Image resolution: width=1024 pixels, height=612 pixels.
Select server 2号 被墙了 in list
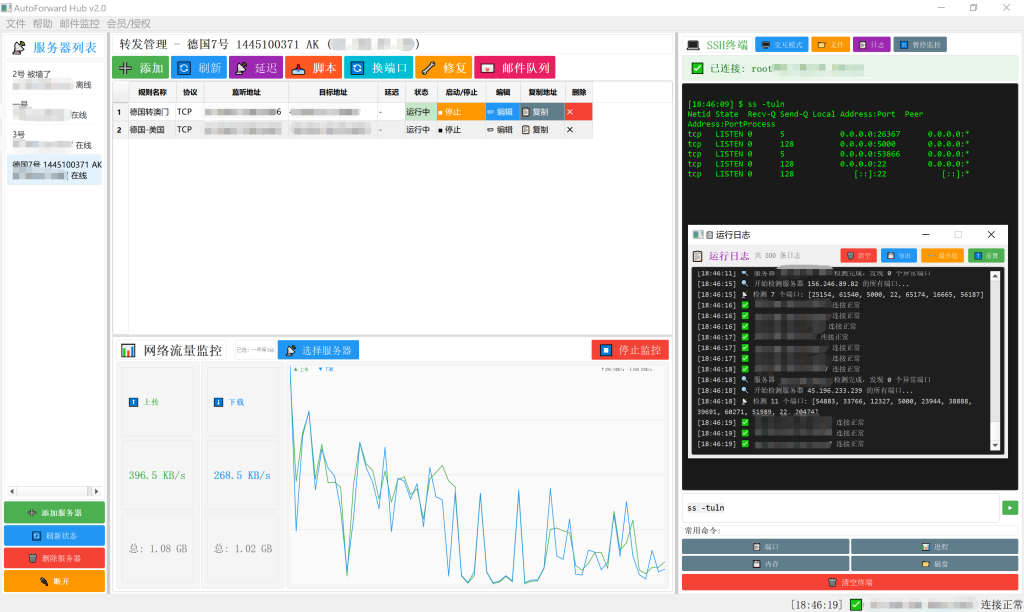point(55,79)
